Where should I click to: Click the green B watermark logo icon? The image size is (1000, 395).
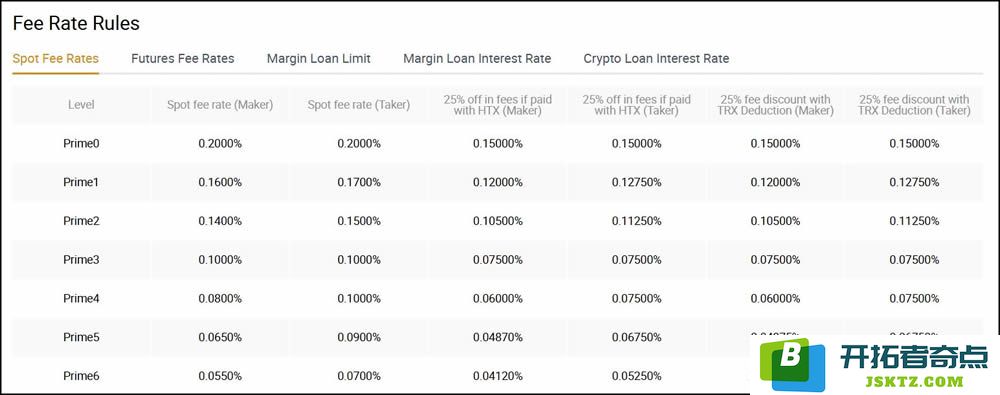(x=791, y=364)
